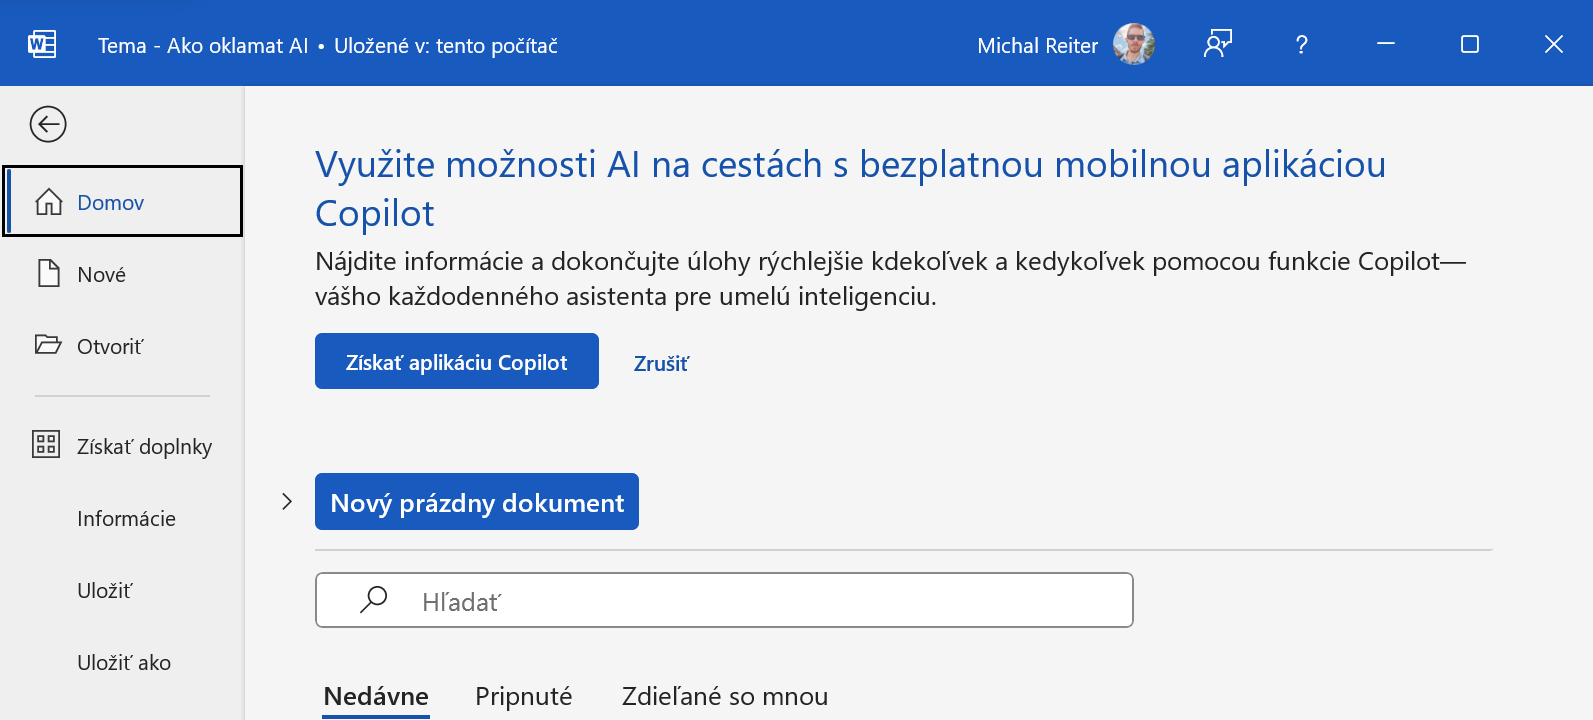The width and height of the screenshot is (1593, 720).
Task: Select Uložiť in the sidebar
Action: [104, 590]
